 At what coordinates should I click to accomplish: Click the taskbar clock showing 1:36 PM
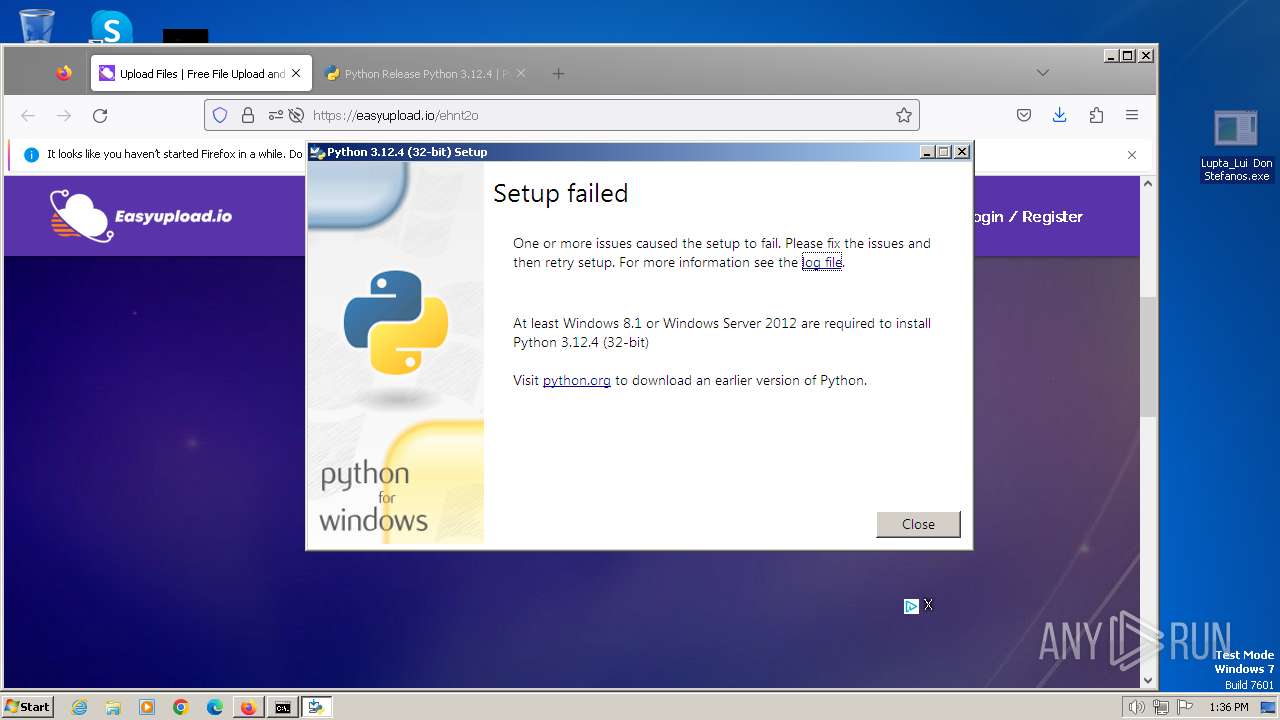tap(1228, 707)
